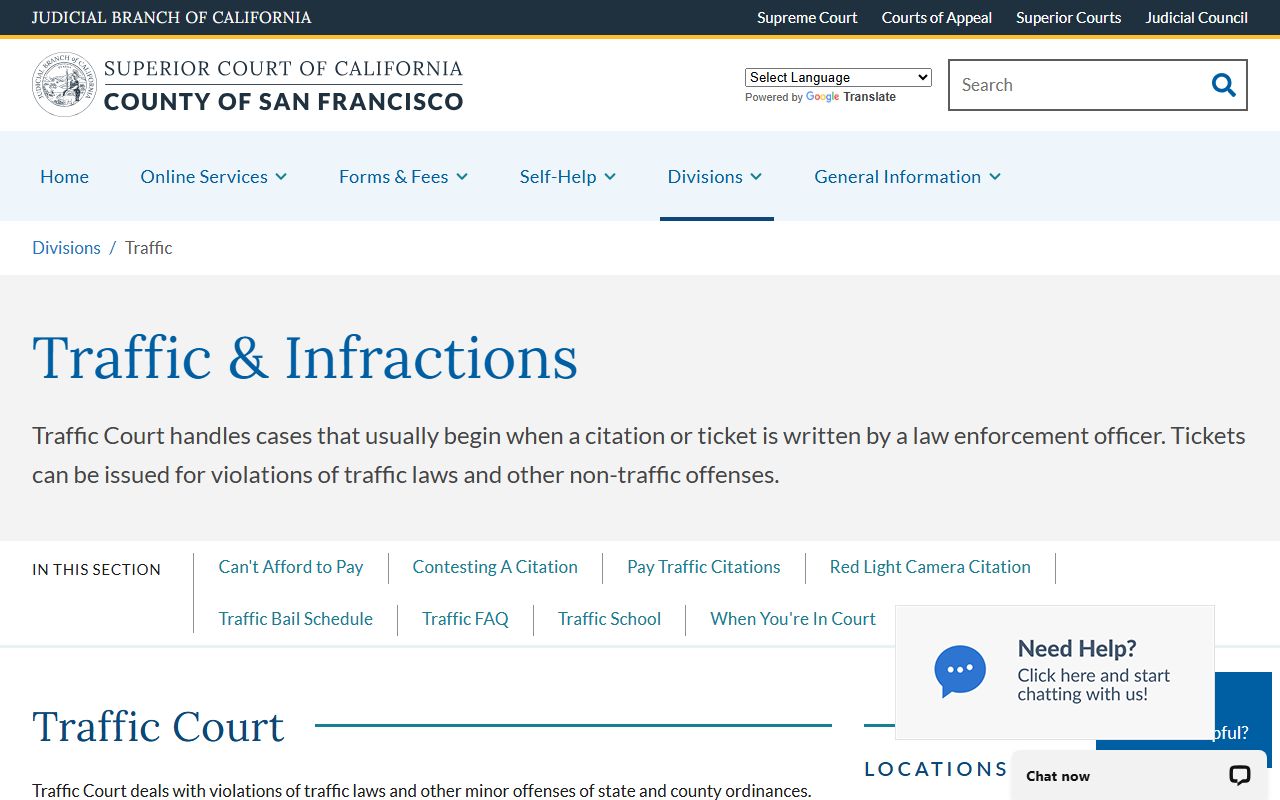Expand the Online Services menu
Image resolution: width=1280 pixels, height=800 pixels.
coord(214,176)
